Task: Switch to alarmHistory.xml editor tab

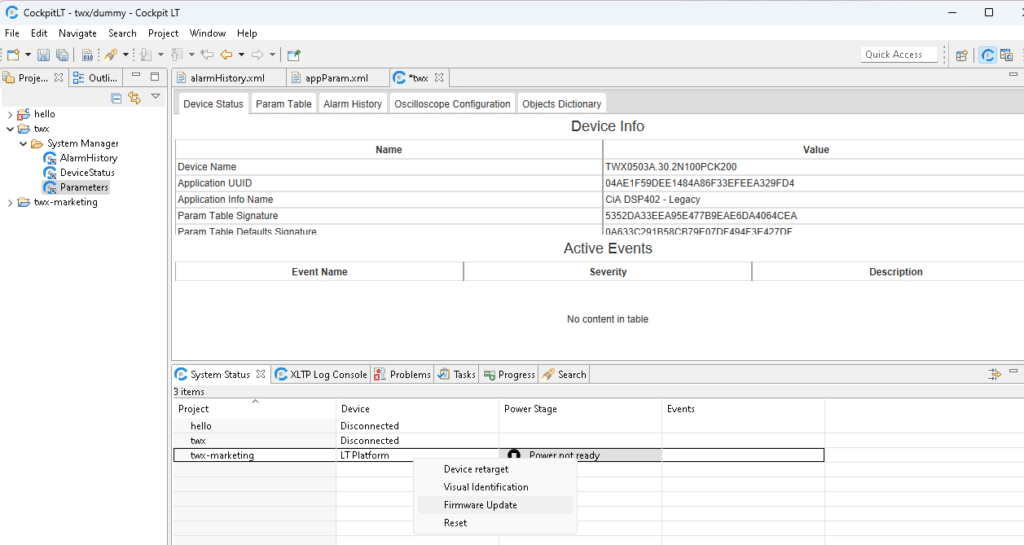Action: 228,78
